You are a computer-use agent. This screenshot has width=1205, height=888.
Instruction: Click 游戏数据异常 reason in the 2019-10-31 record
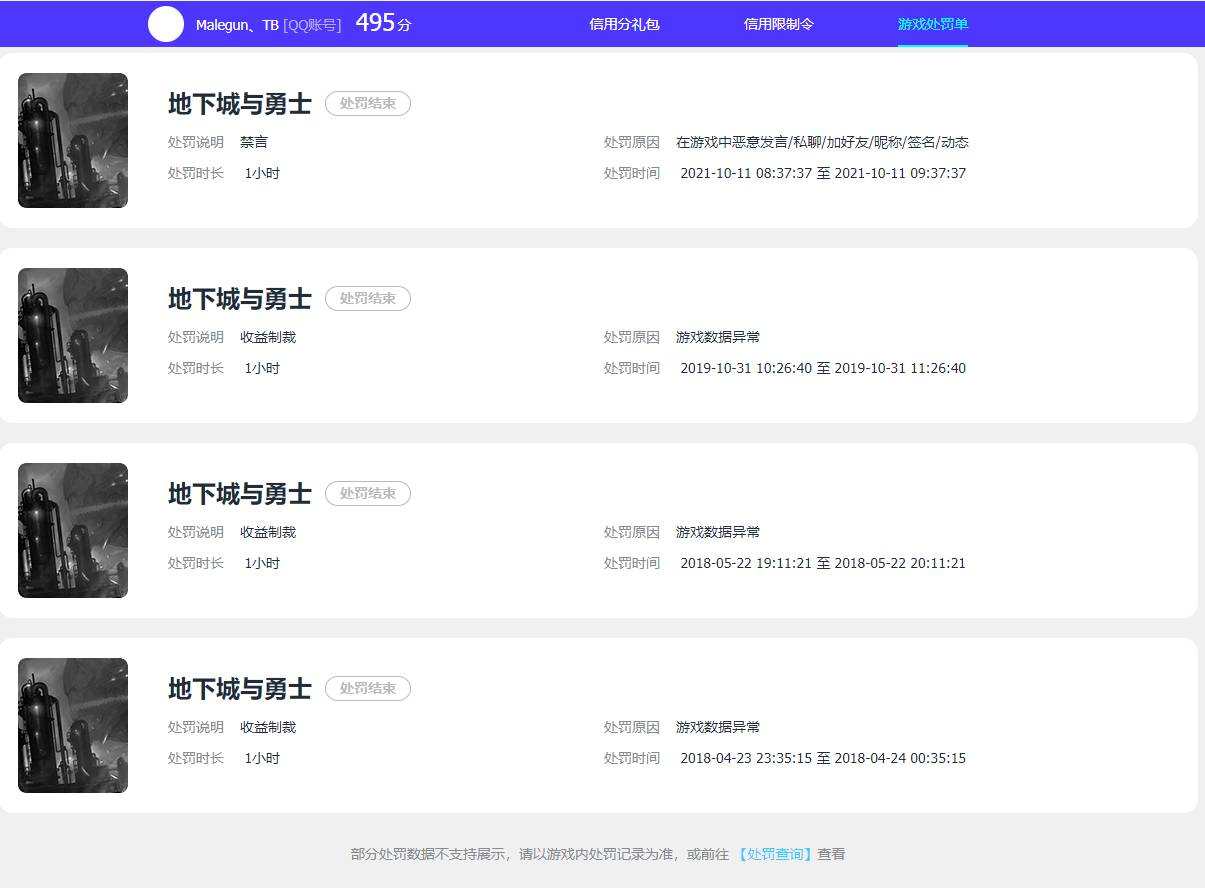click(718, 337)
